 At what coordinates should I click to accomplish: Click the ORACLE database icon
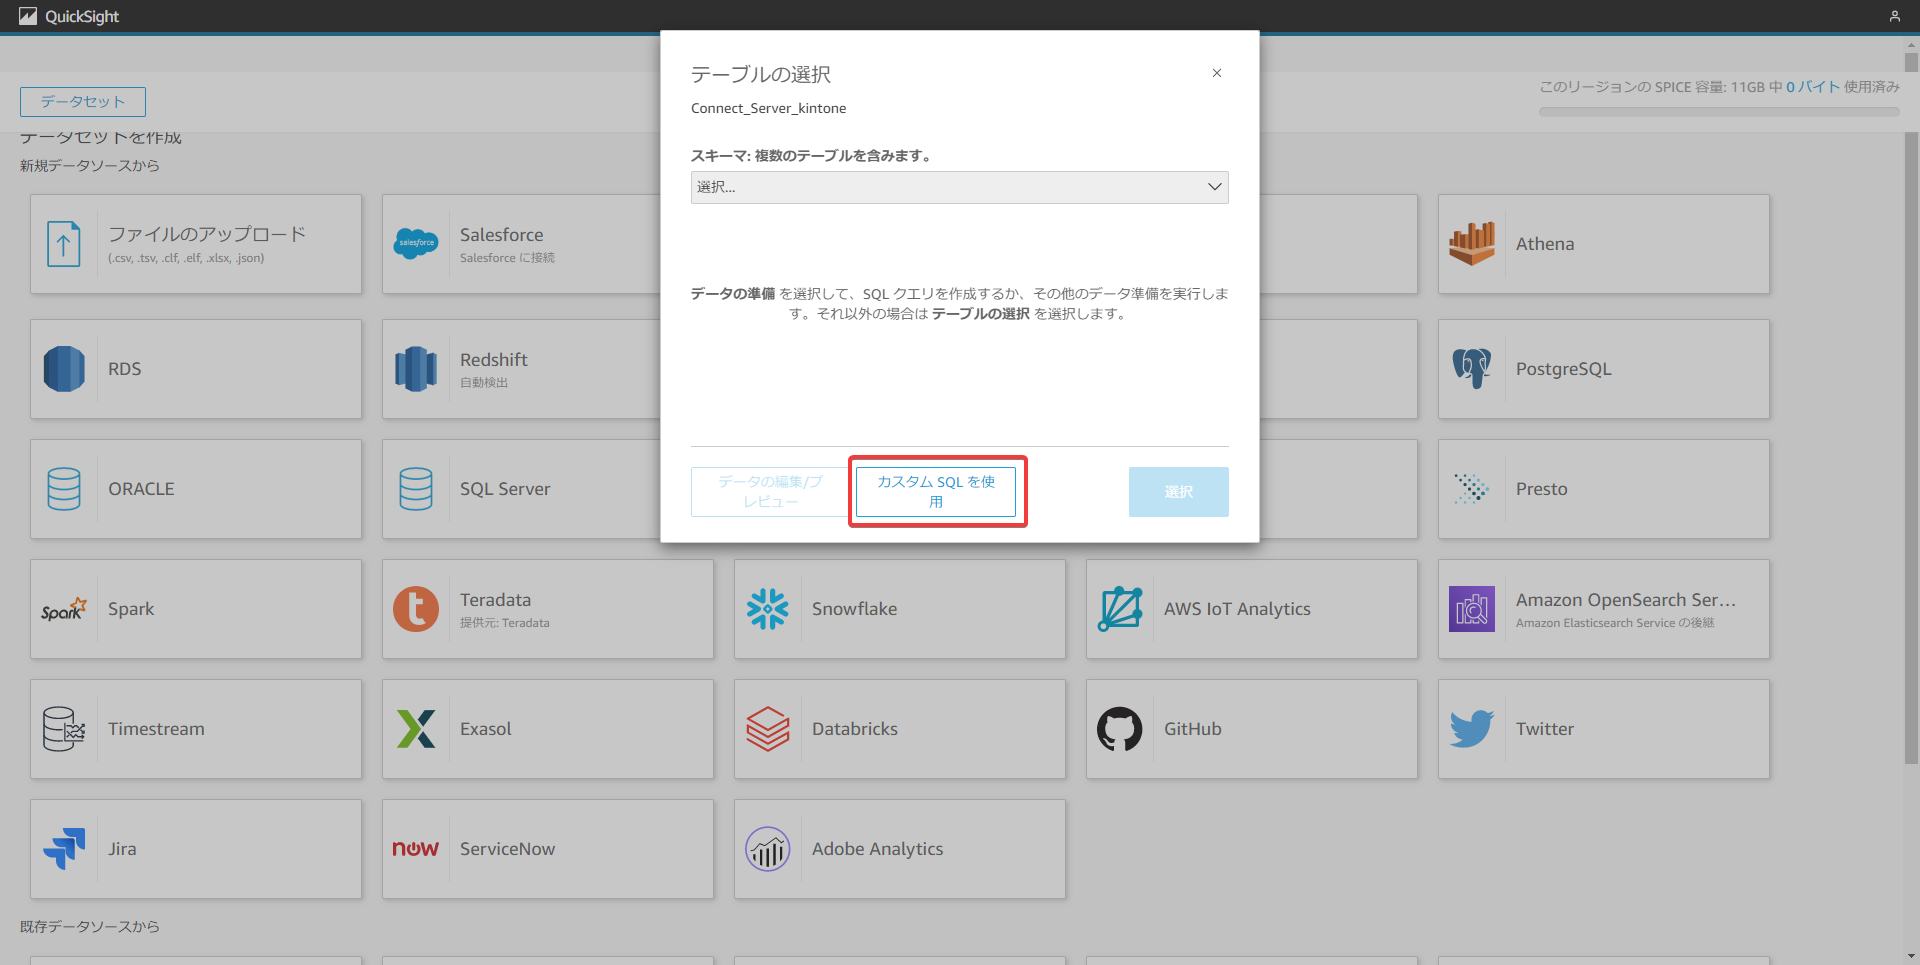pos(64,489)
